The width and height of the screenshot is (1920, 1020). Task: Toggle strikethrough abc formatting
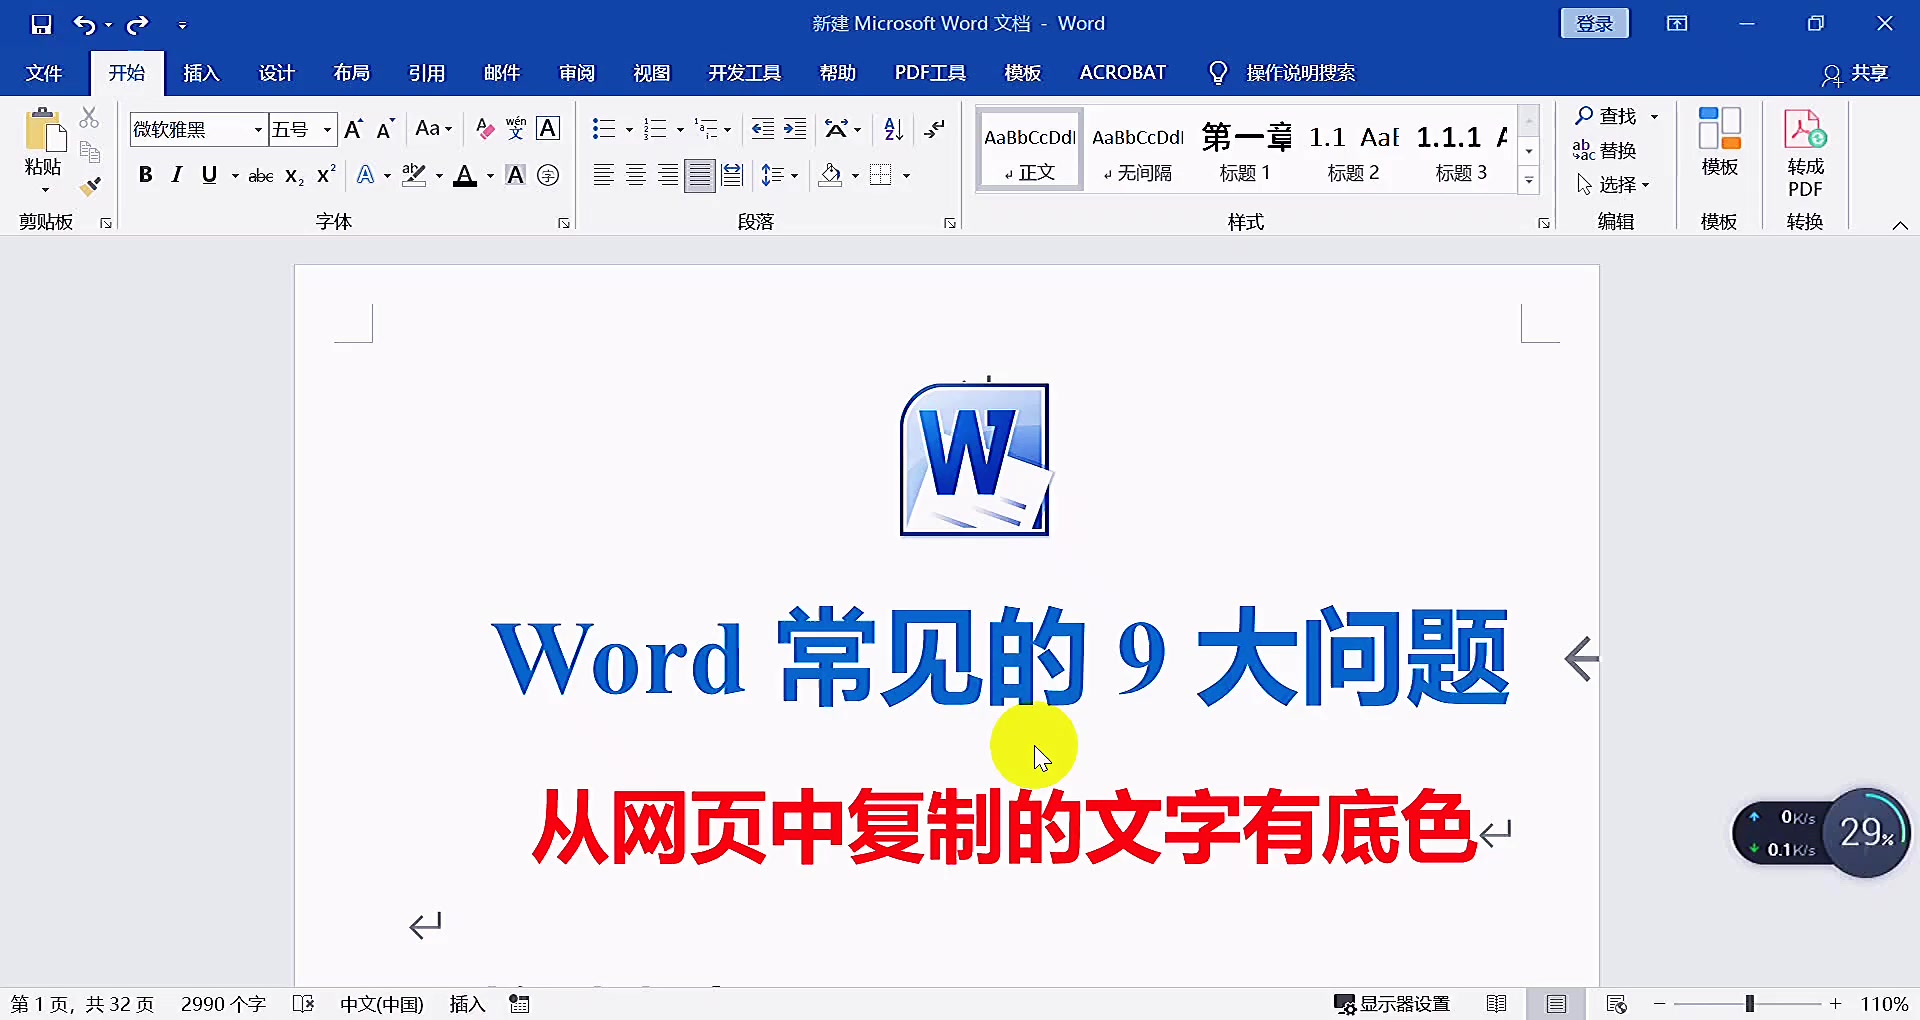[x=261, y=176]
